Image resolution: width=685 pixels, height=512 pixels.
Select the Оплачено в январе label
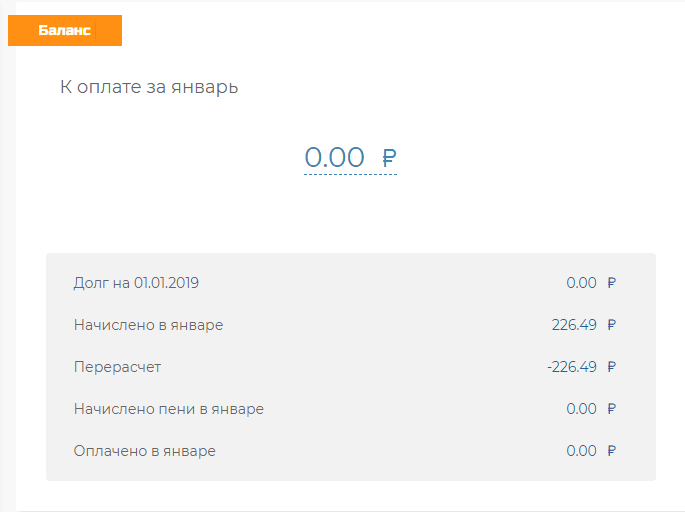[x=144, y=451]
